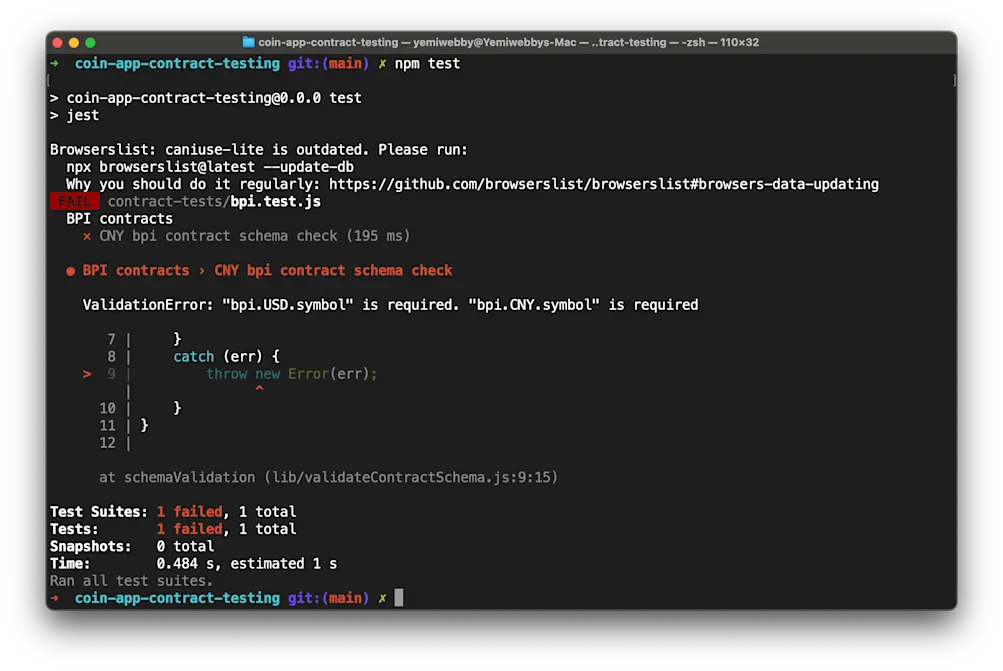
Task: Click 'Snapshots: 0 total' line
Action: 132,546
